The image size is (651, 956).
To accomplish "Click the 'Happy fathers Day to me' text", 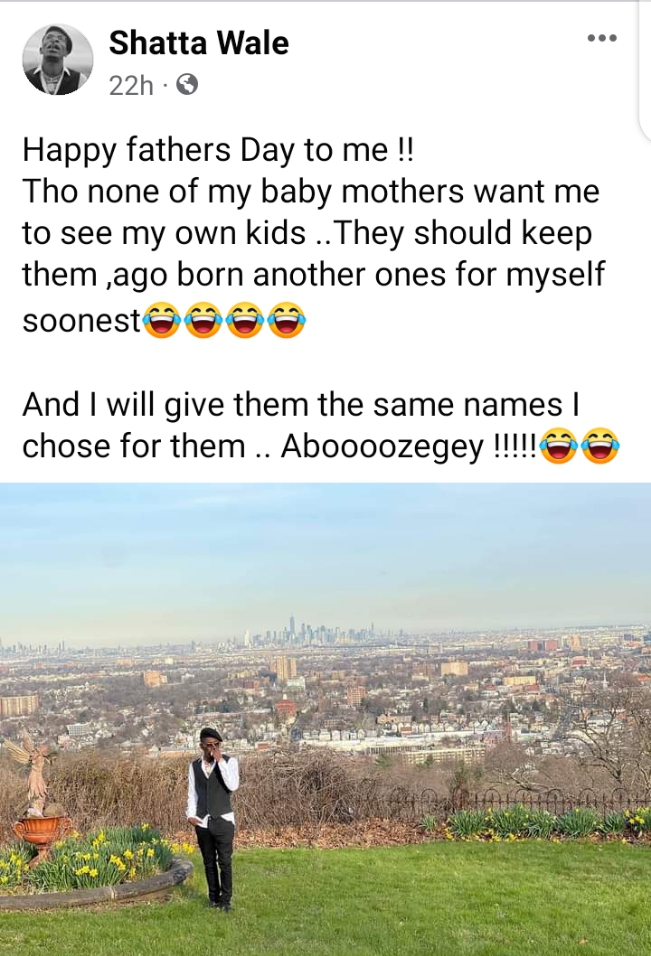I will click(x=218, y=151).
